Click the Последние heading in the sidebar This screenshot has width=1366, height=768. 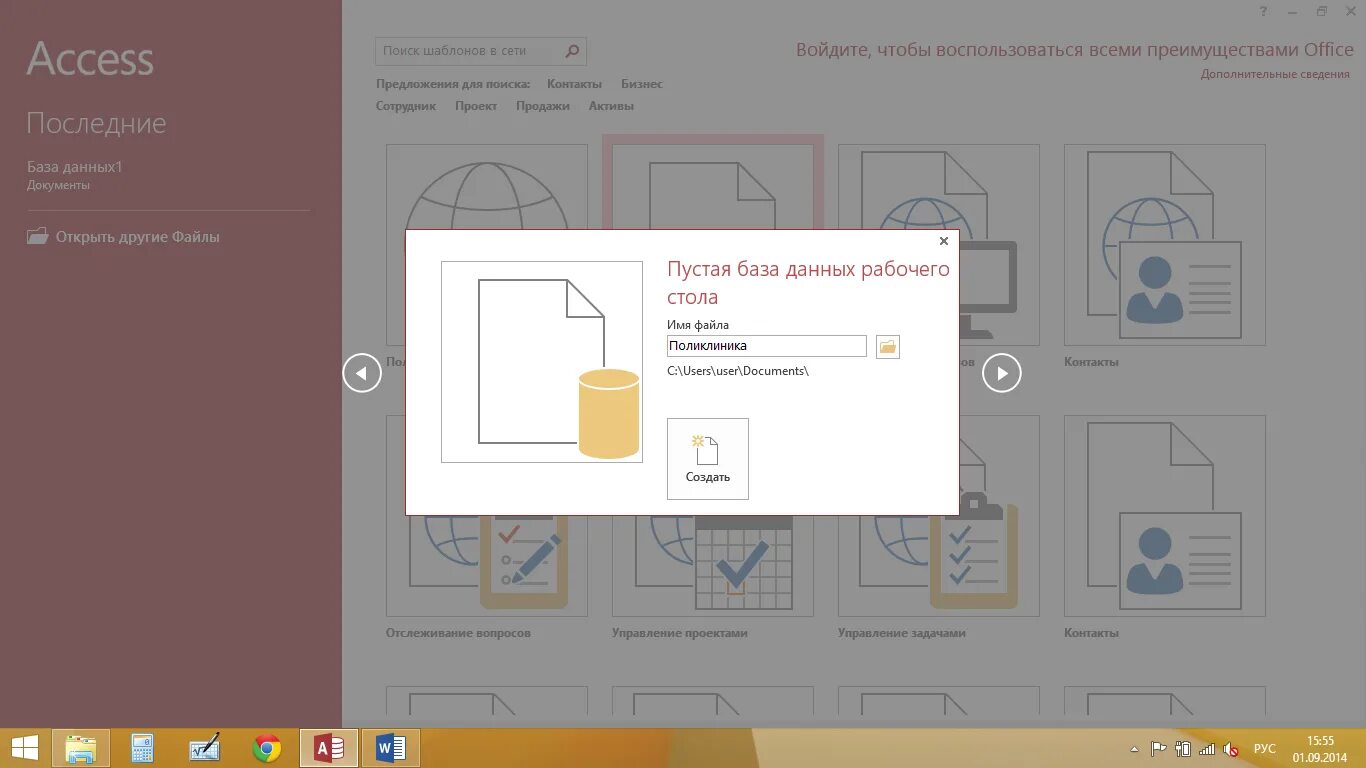point(96,124)
